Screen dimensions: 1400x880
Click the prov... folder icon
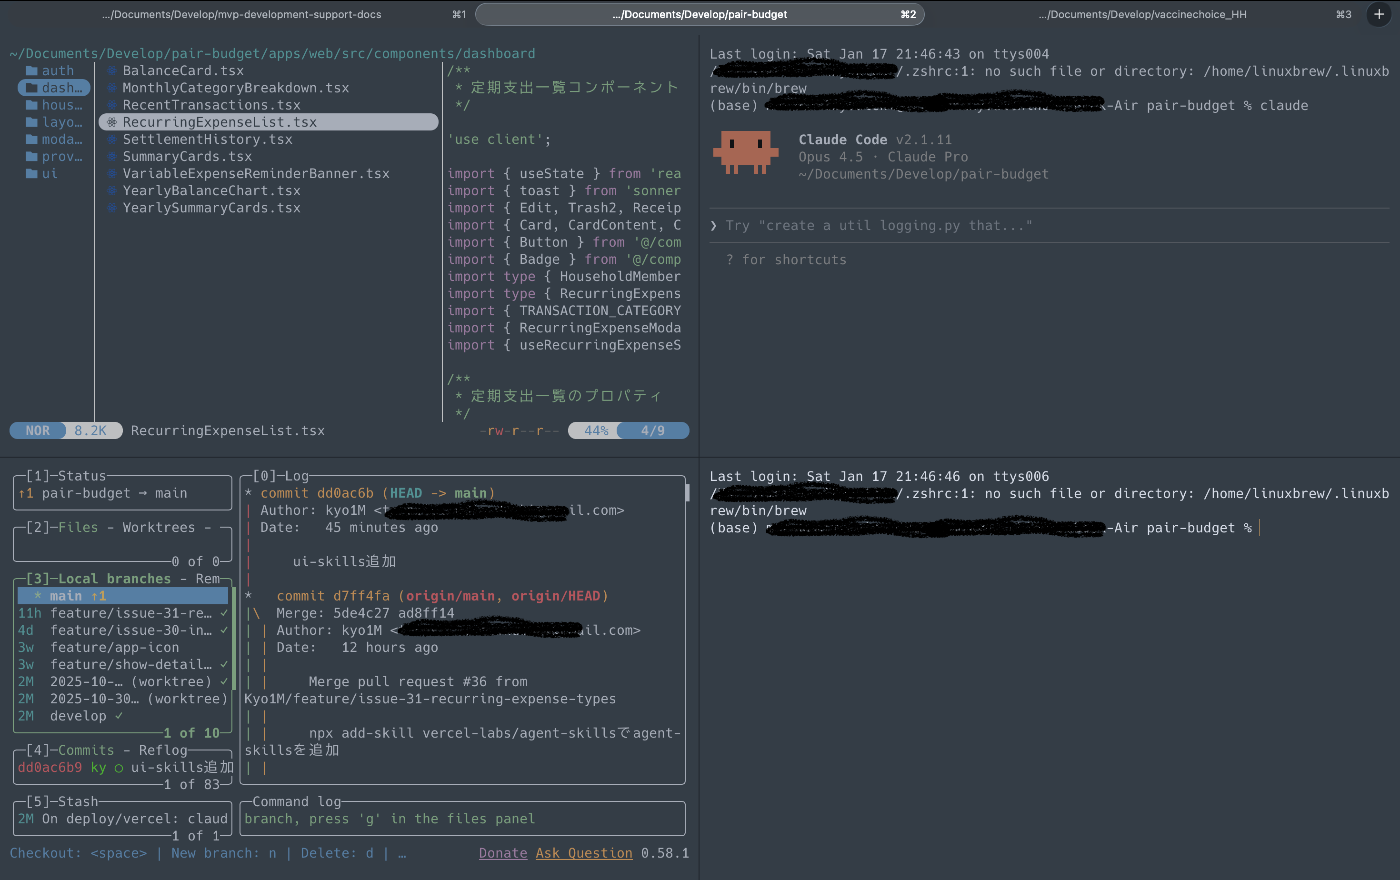click(x=32, y=156)
